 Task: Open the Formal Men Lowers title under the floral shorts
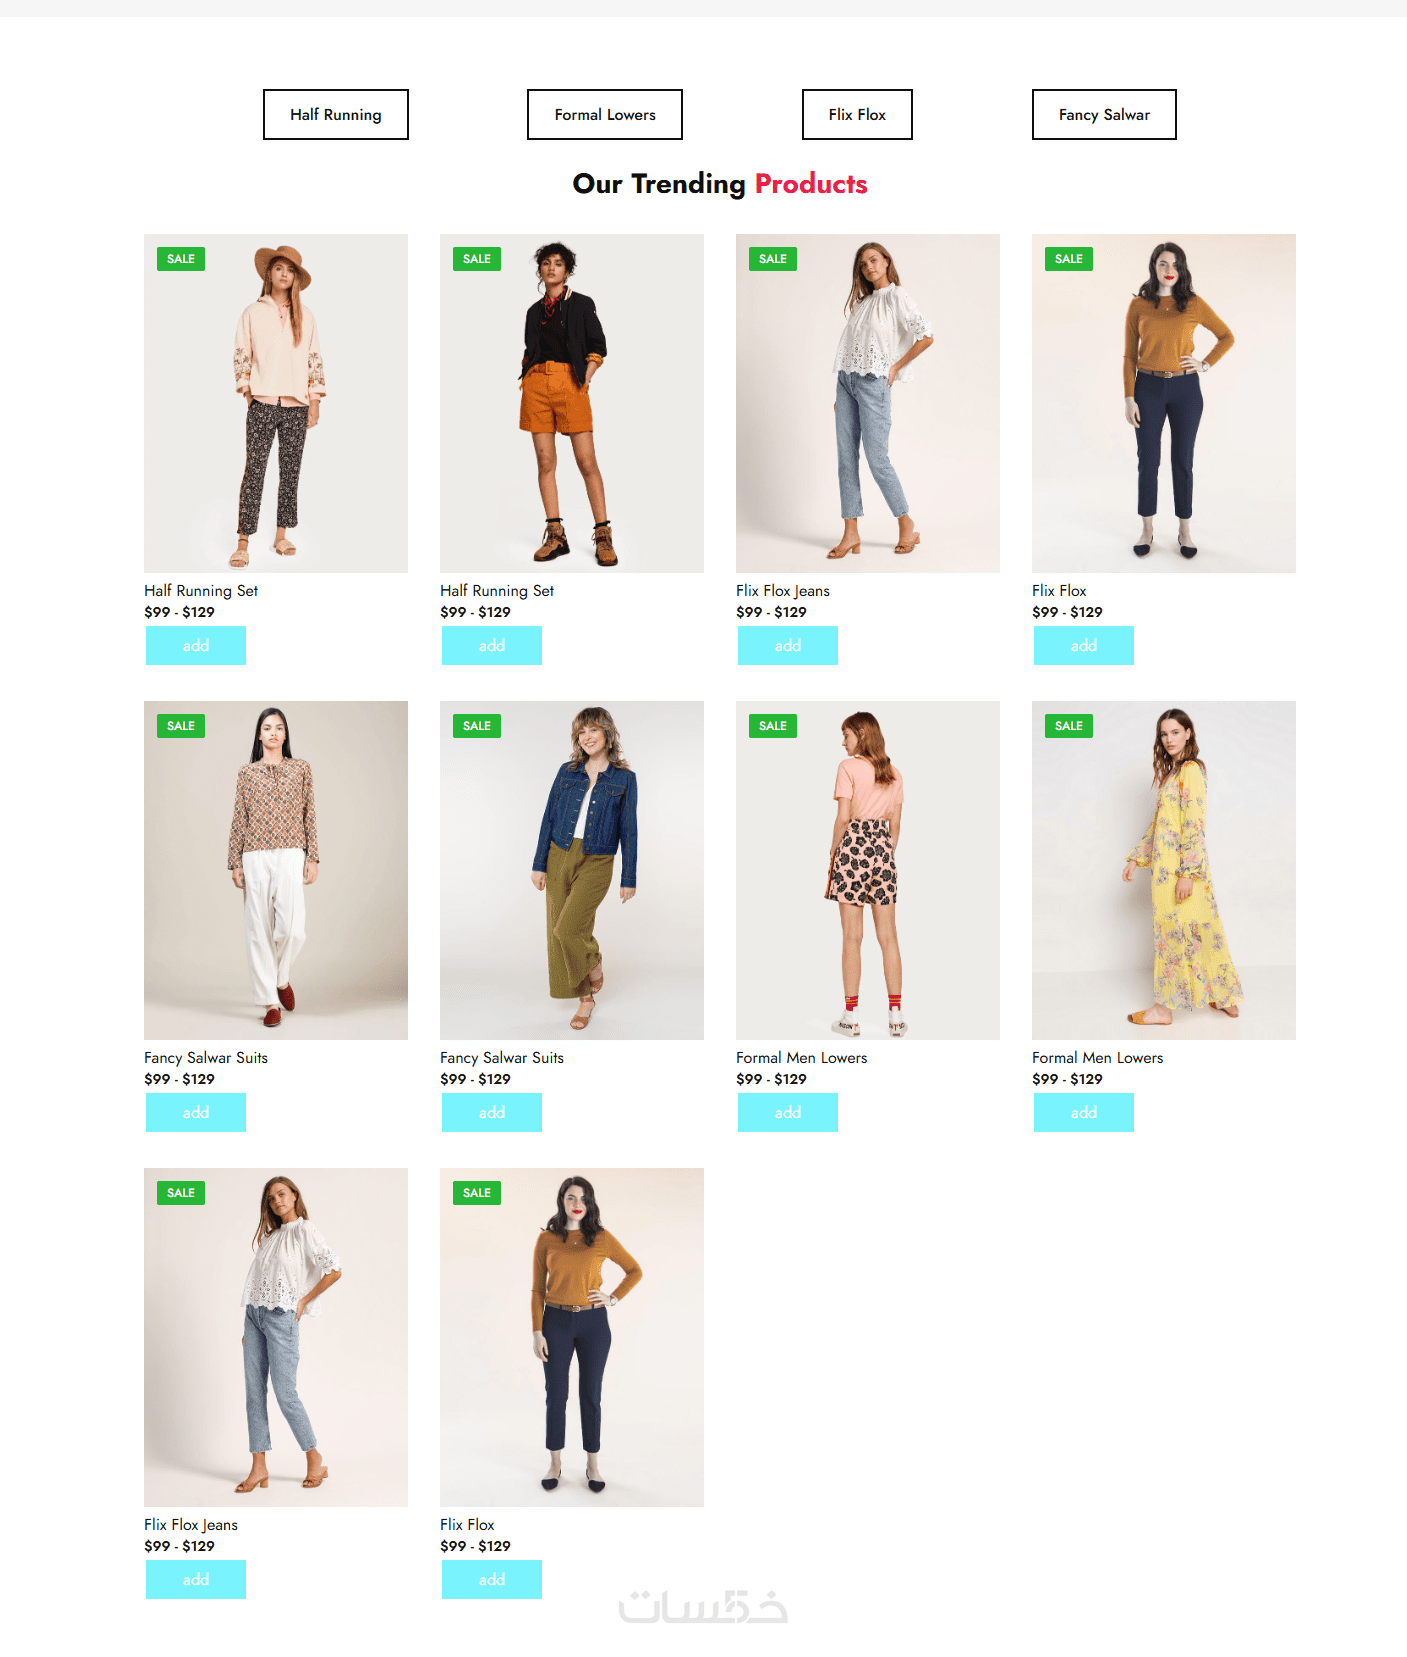[x=802, y=1058]
